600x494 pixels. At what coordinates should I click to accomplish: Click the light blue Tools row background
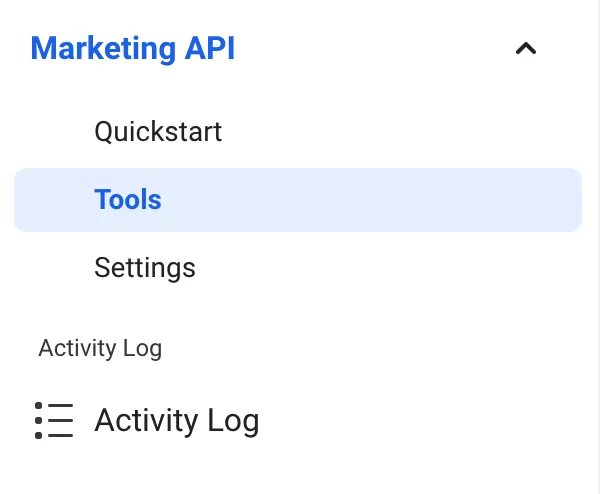[298, 200]
